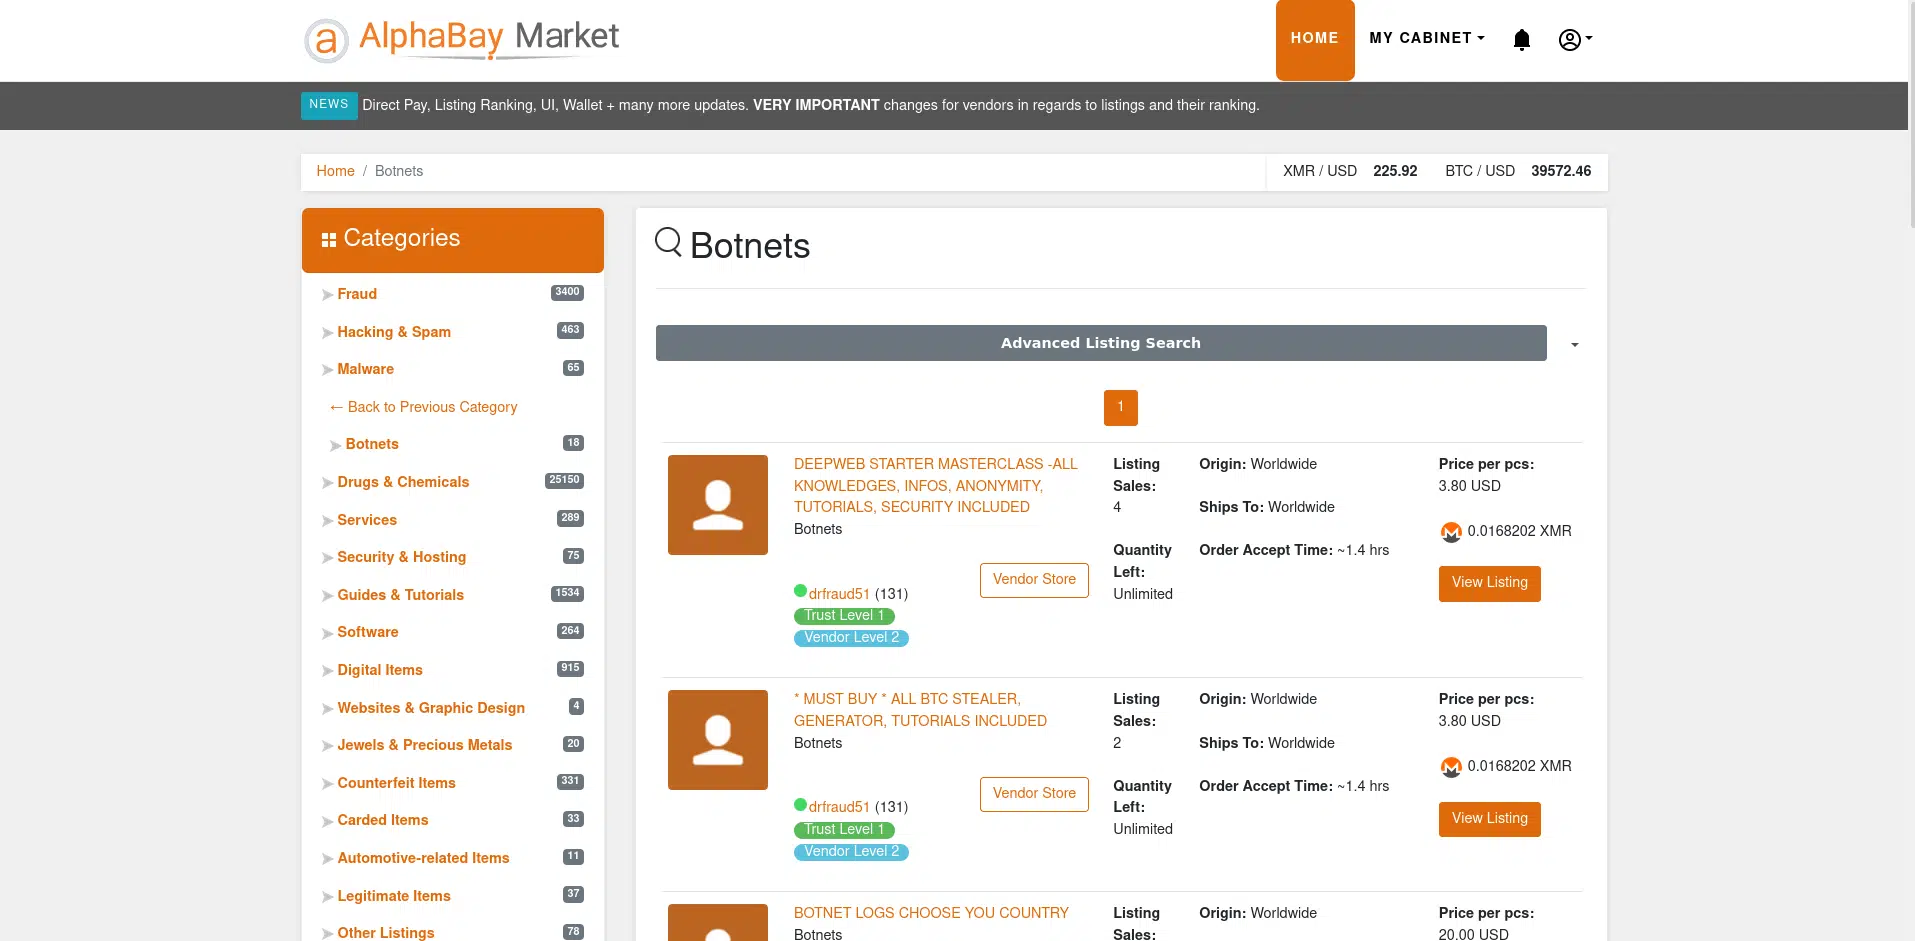
Task: Open the DEEPWEB STARTER MASTERCLASS listing title
Action: (x=936, y=486)
